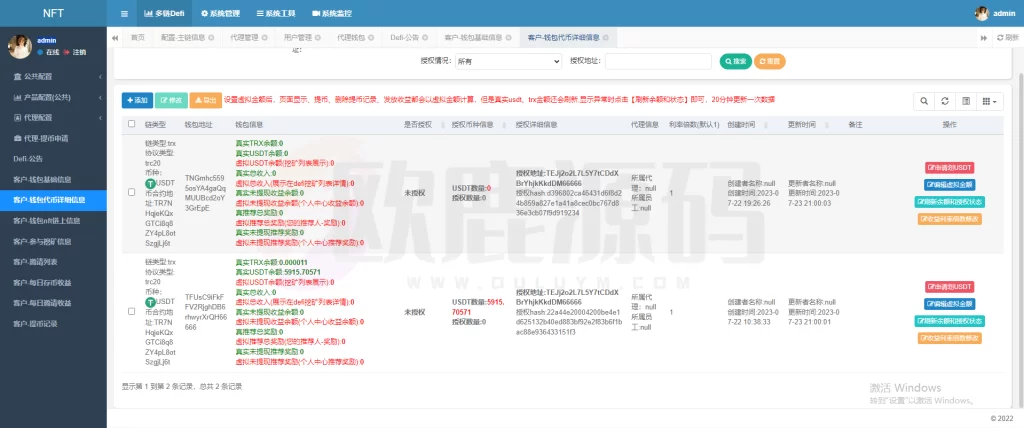Open 客户-参与挖矿信息 in the sidebar
Screen dimensions: 1024x428
[53, 242]
